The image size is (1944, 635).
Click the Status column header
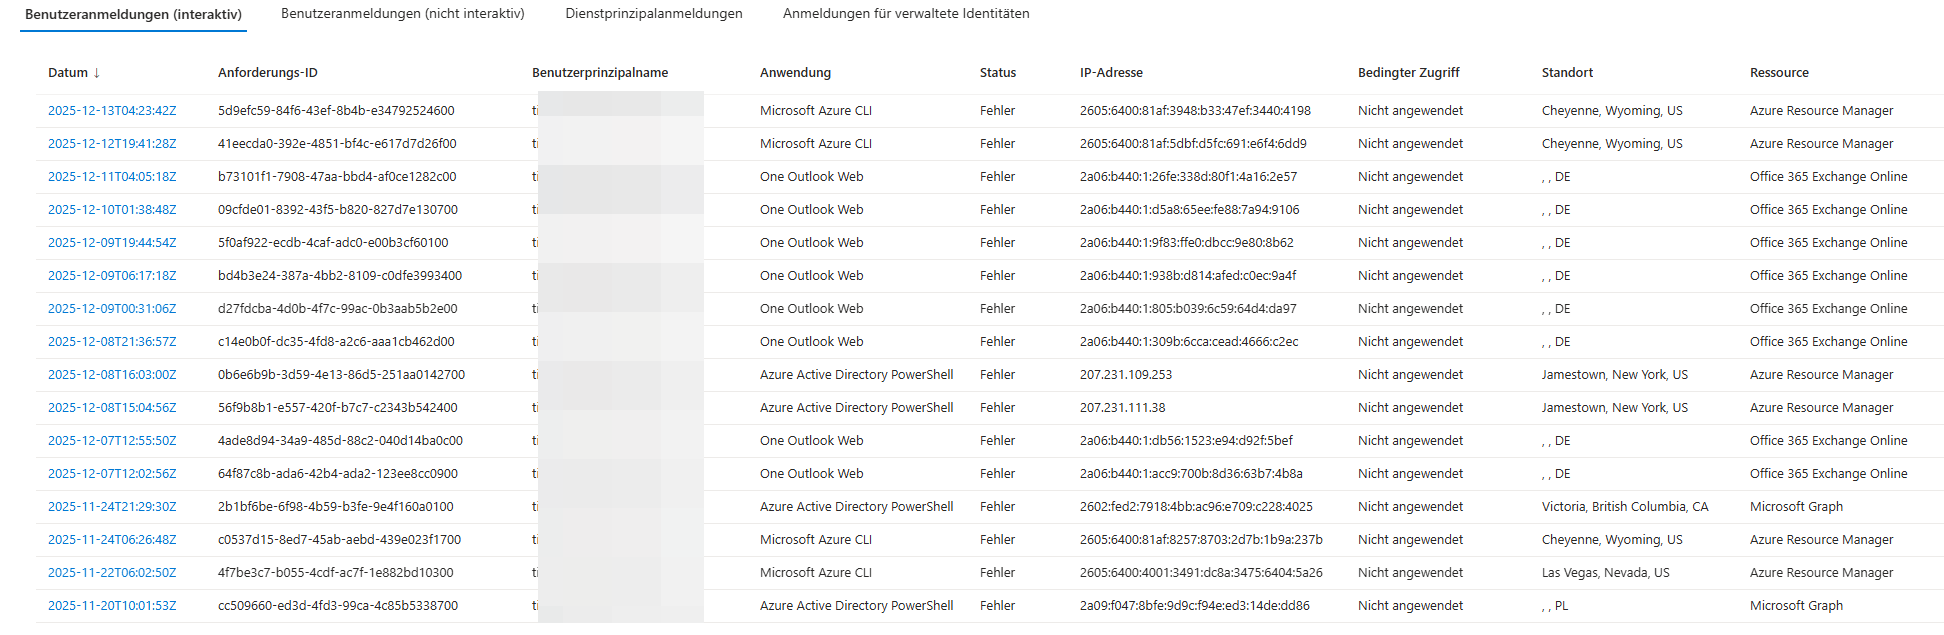(x=997, y=73)
